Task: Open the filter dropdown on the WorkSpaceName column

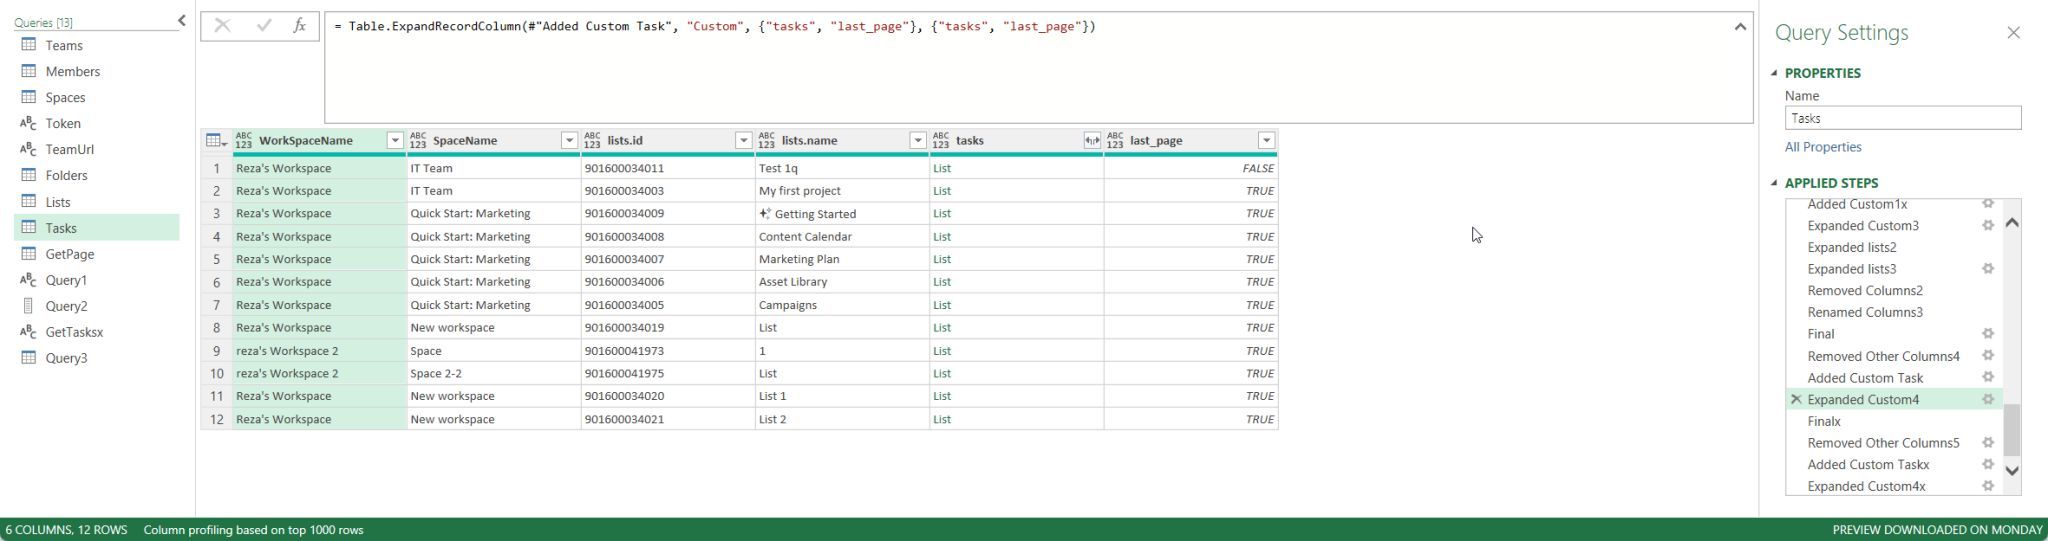Action: [395, 141]
